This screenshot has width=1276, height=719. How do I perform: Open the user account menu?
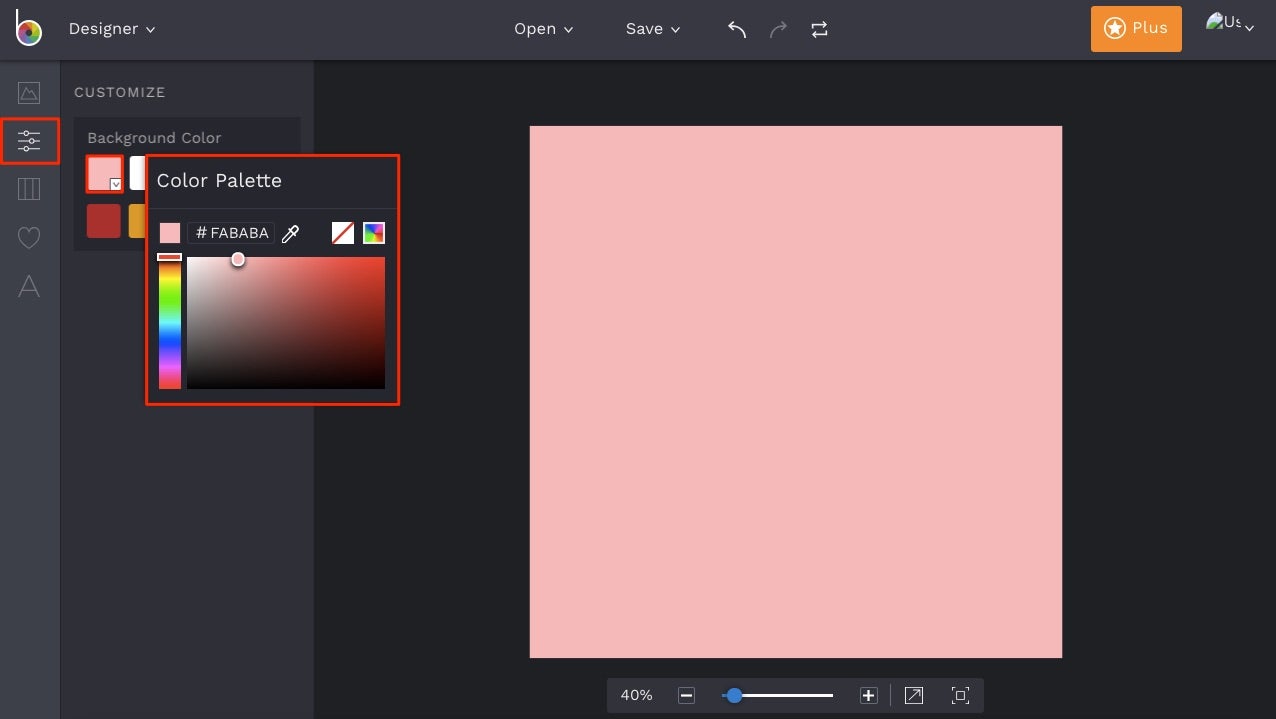(x=1229, y=25)
